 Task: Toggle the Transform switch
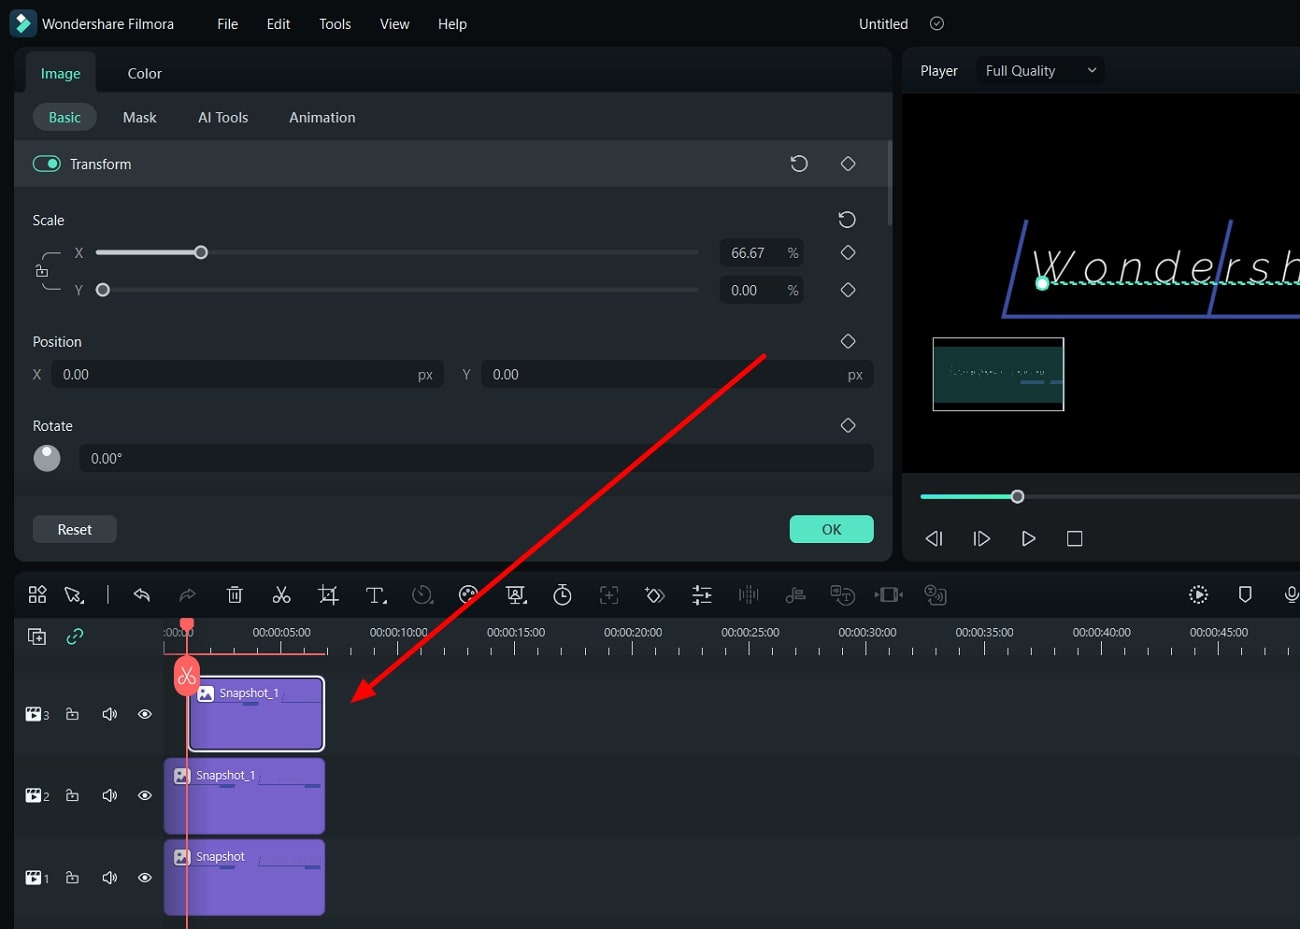[47, 164]
